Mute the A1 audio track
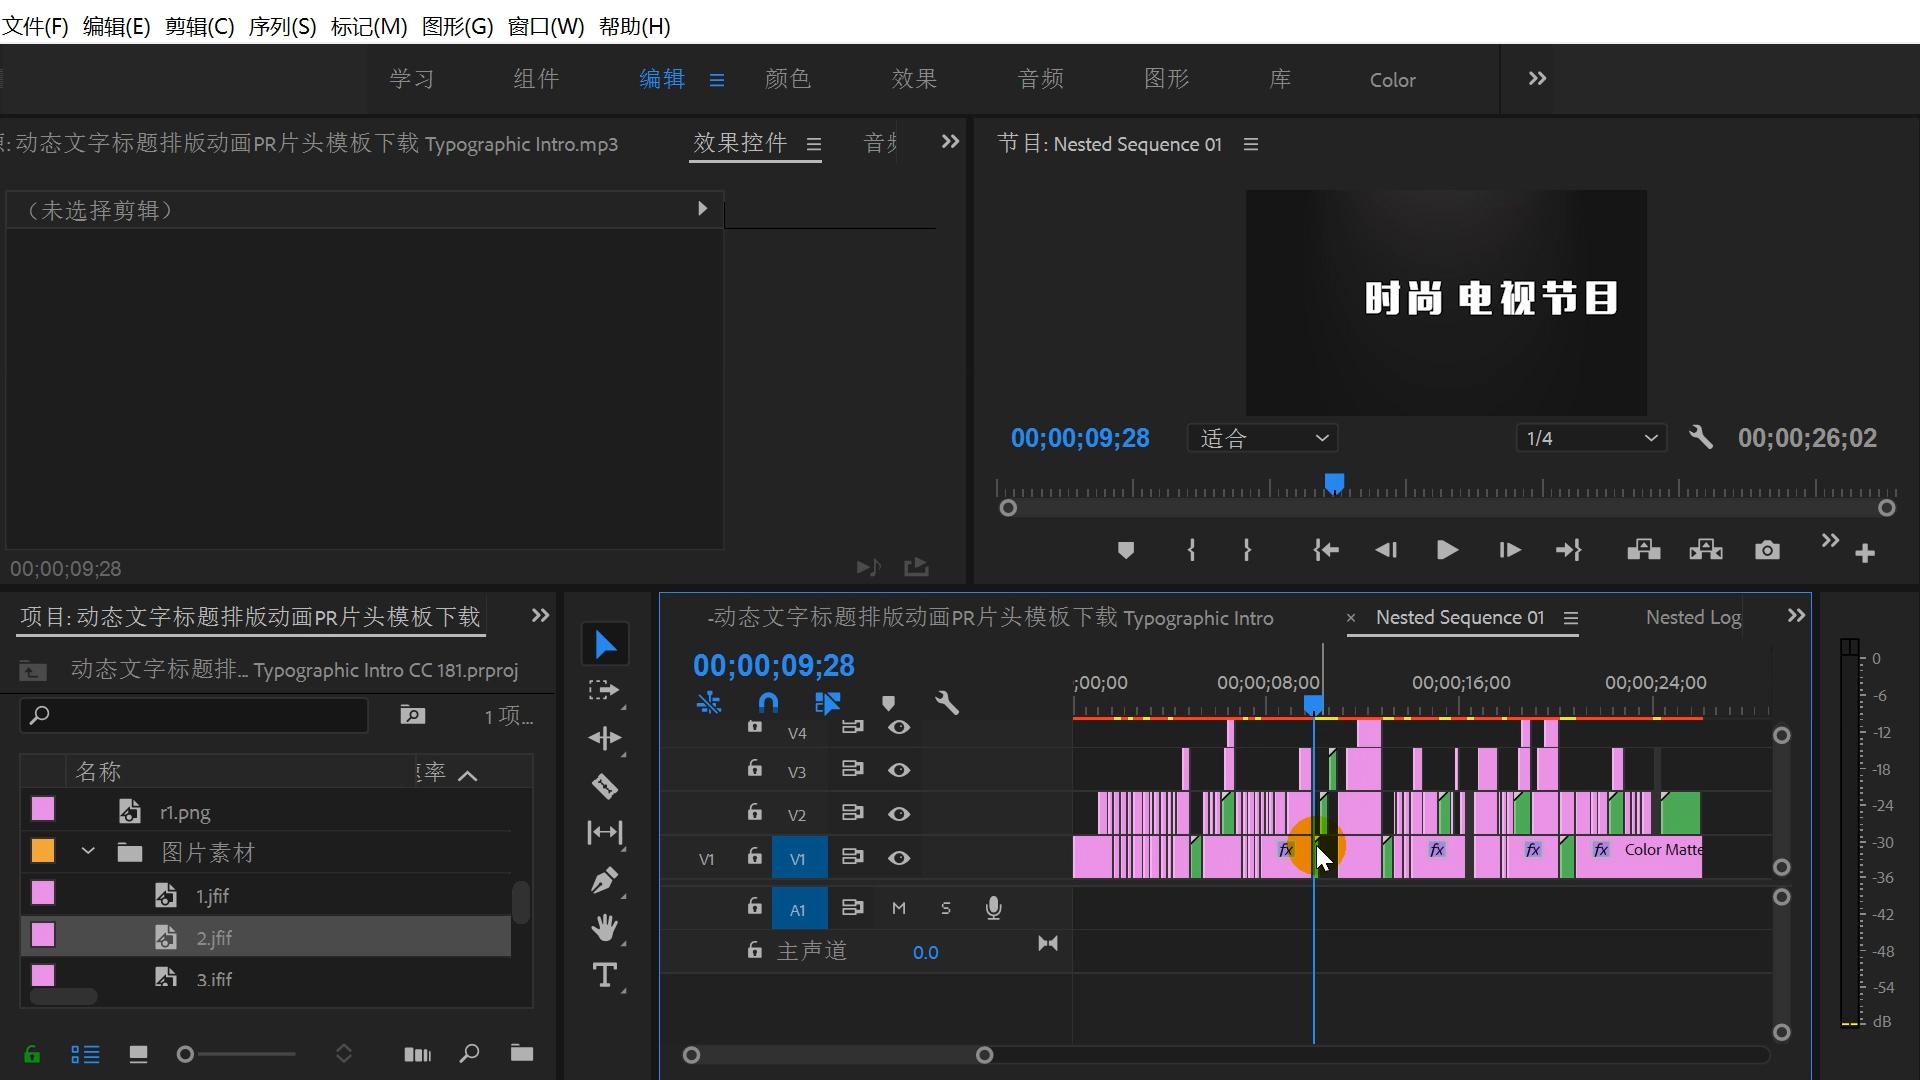 [898, 908]
